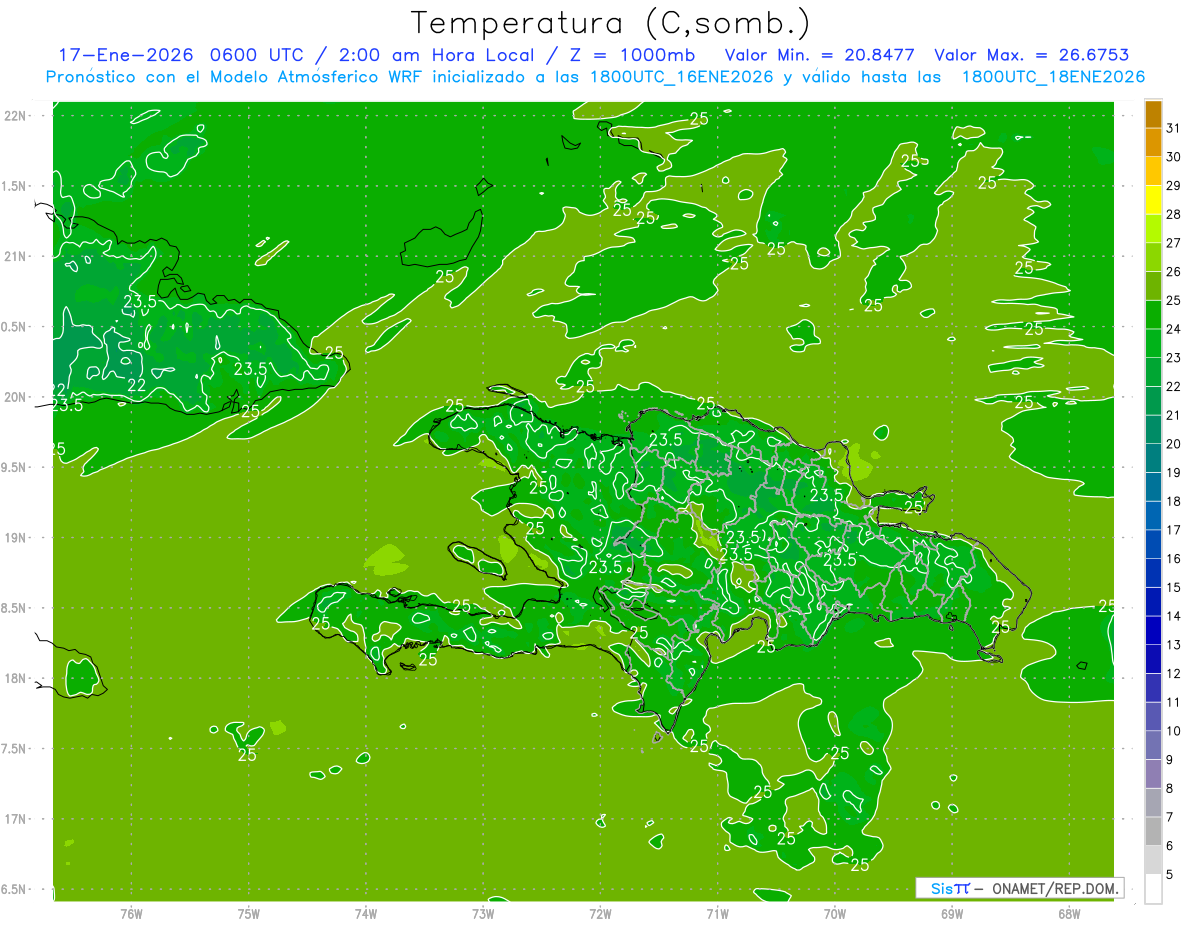Screen dimensions: 1200x927
Task: Click the 74W longitude axis label
Action: pyautogui.click(x=366, y=913)
